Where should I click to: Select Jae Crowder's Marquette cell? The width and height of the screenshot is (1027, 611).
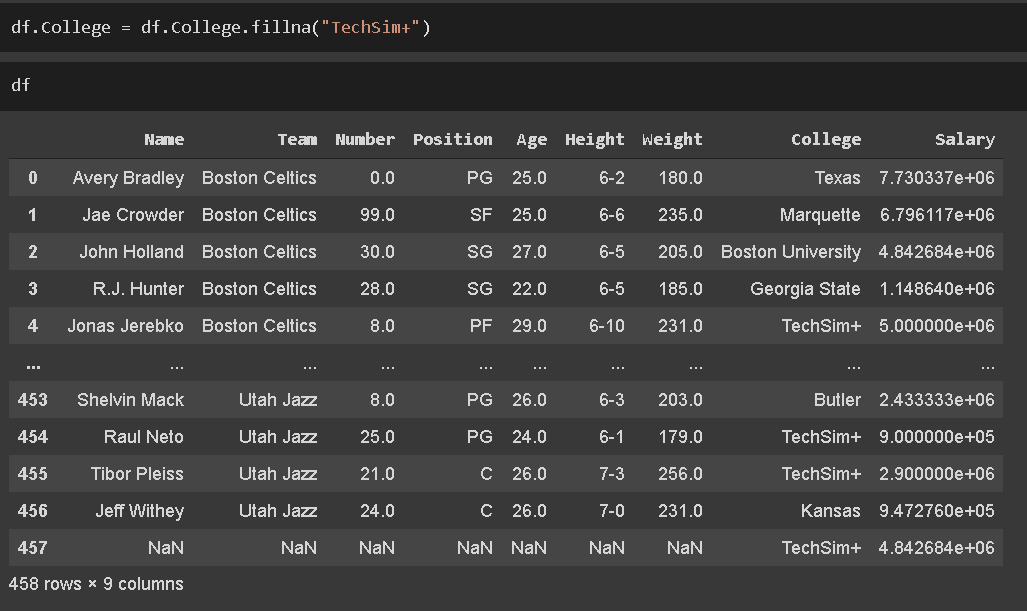819,215
